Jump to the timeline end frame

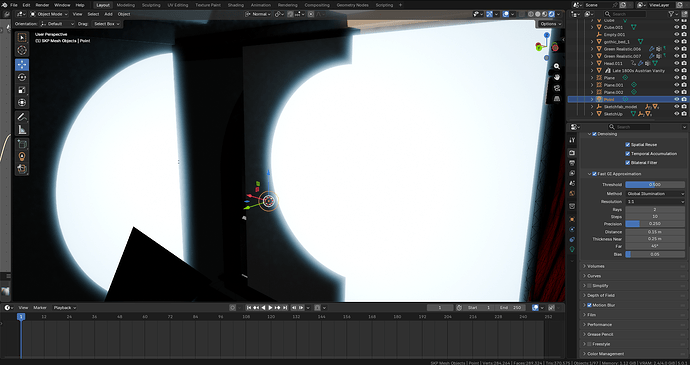pos(285,308)
